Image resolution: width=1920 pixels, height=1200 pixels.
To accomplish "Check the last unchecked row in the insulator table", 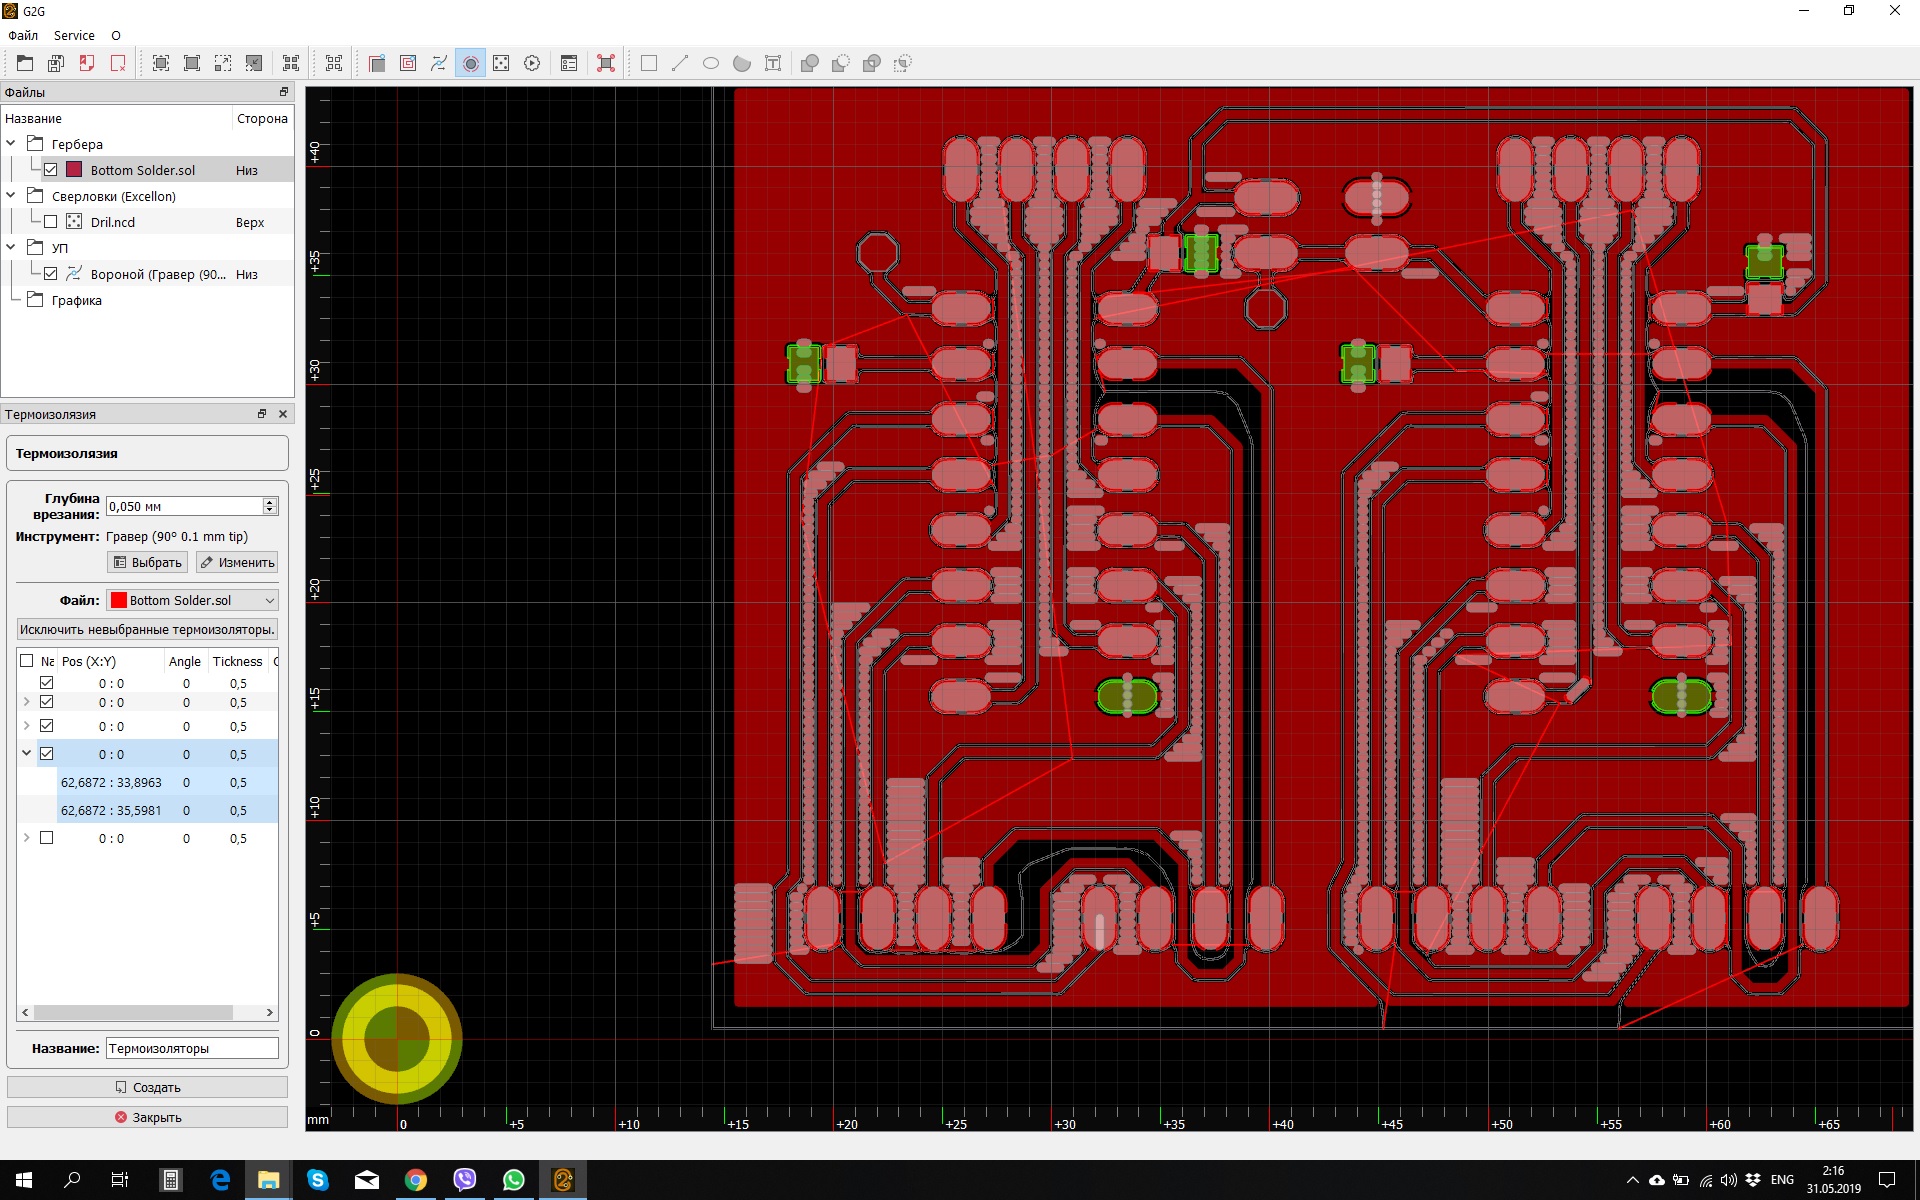I will tap(47, 838).
